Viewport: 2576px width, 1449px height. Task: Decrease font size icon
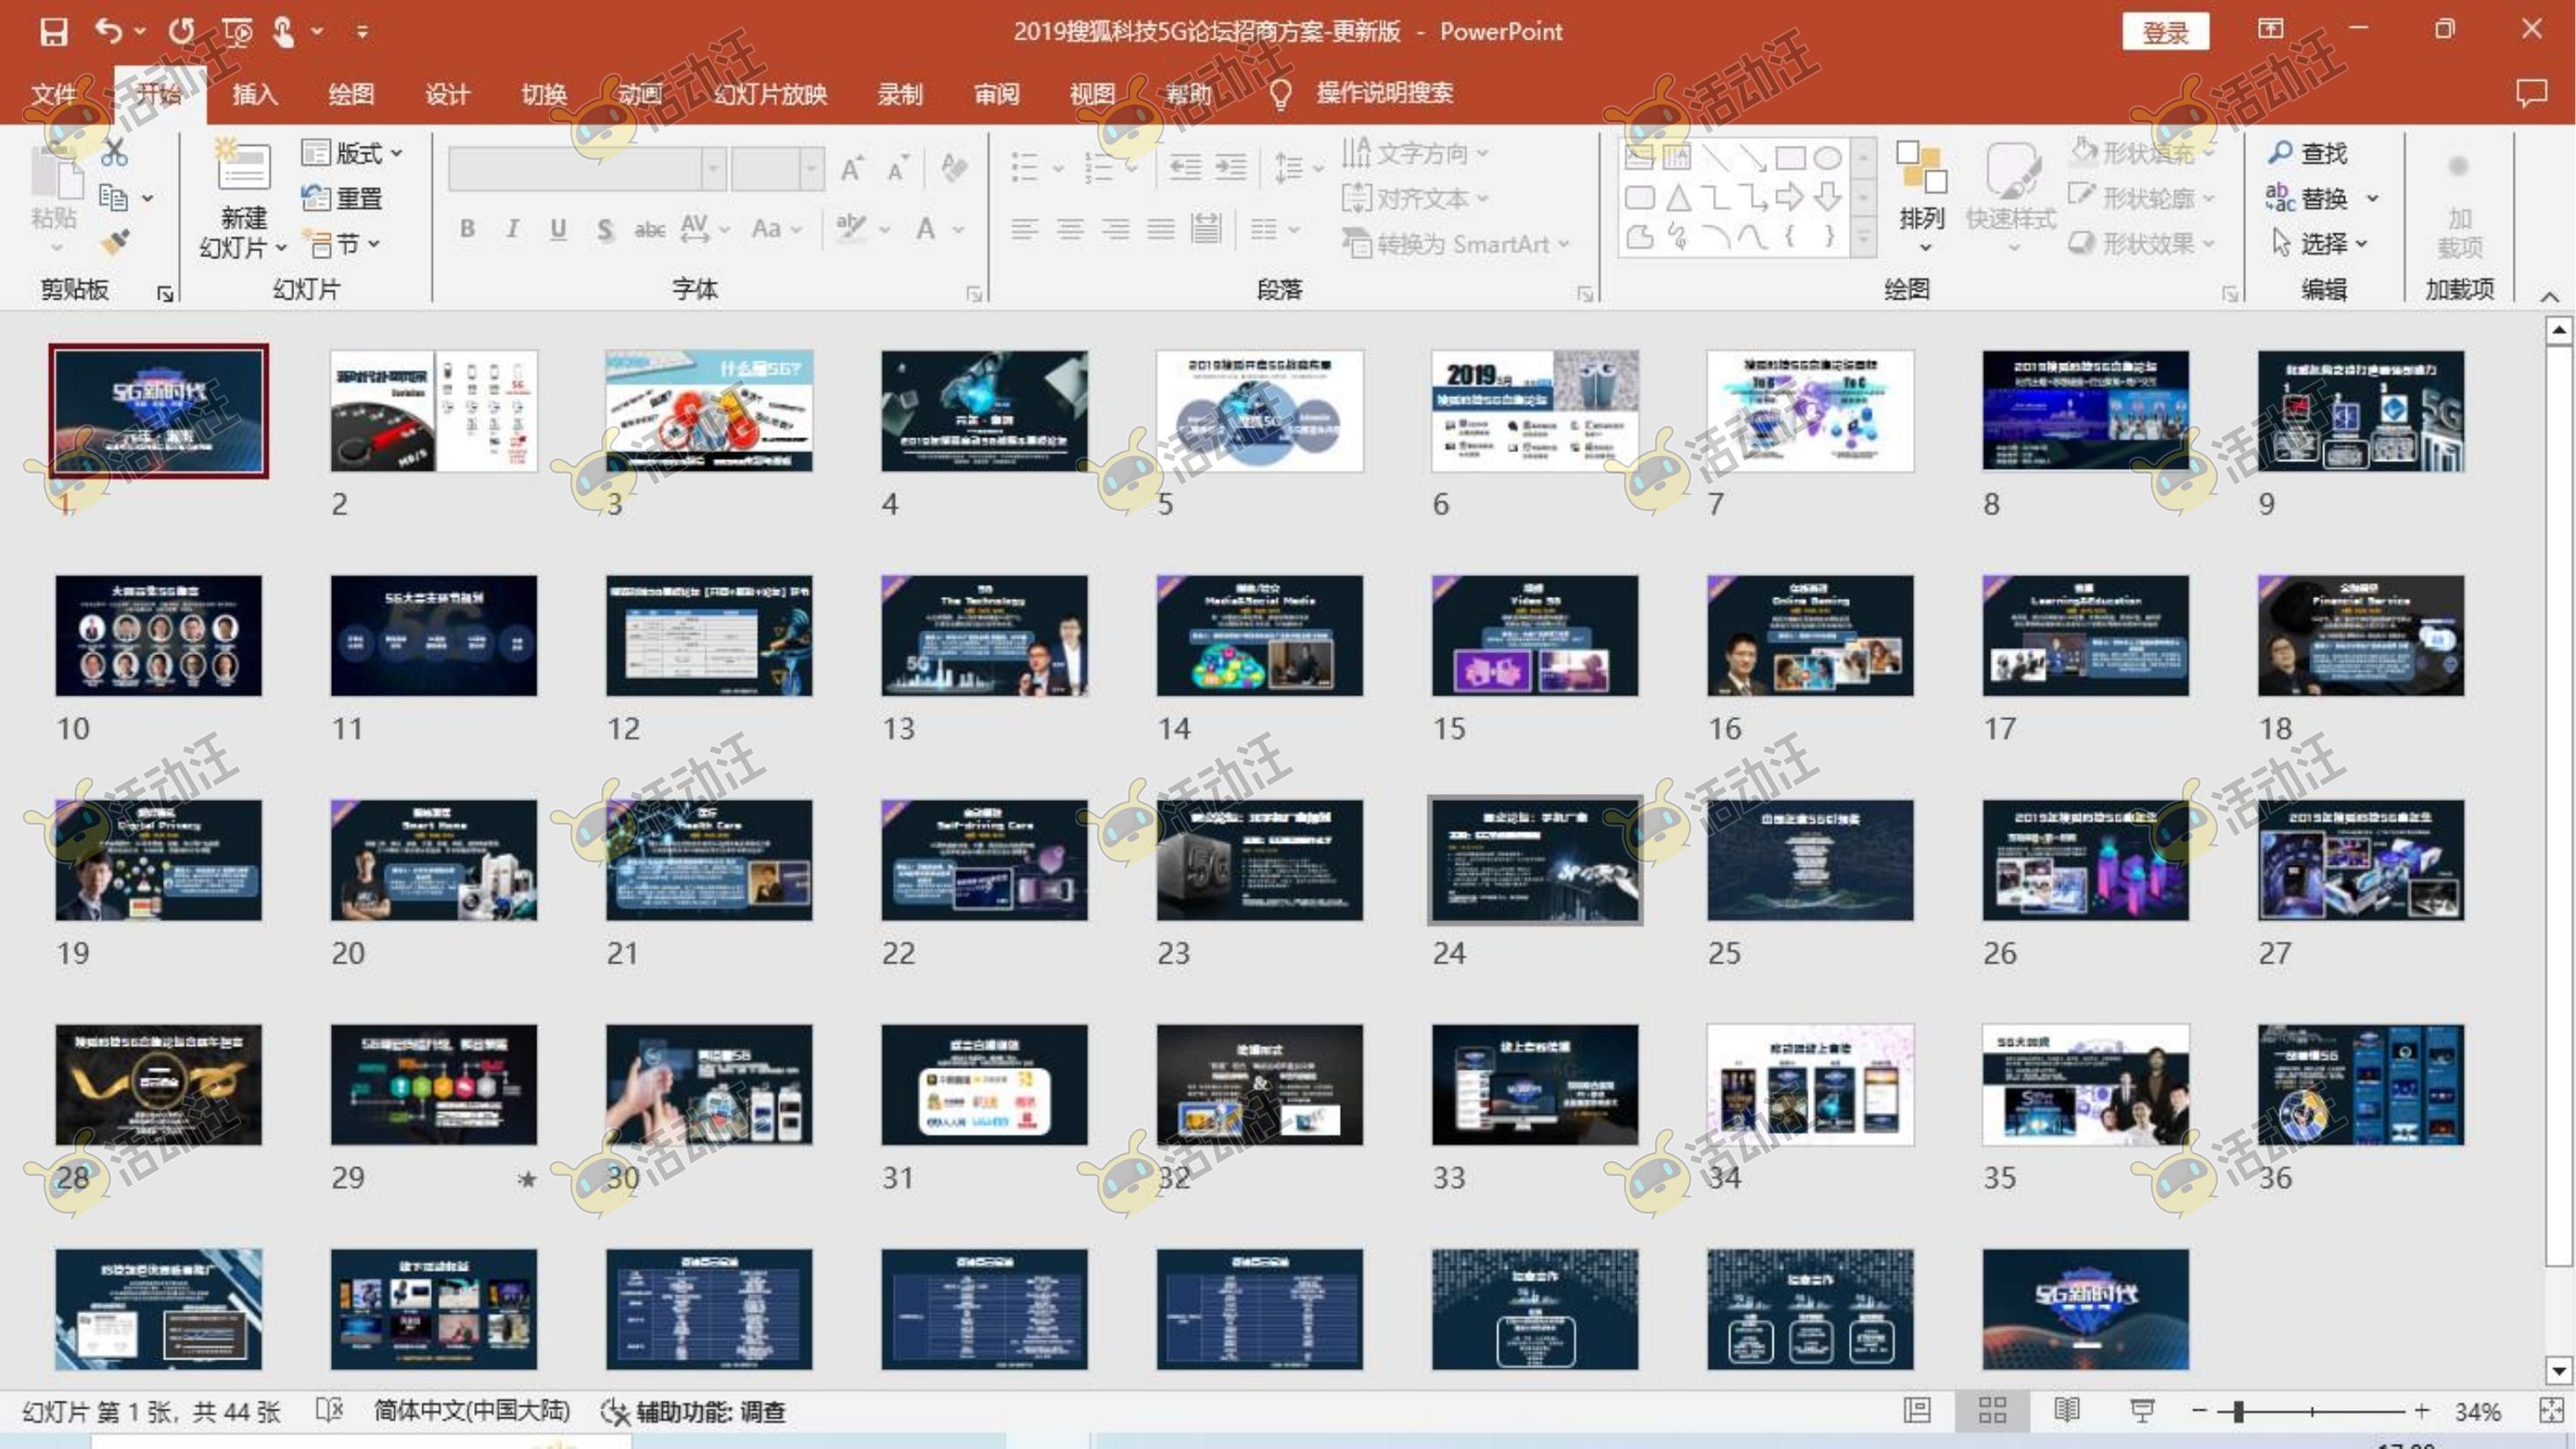pyautogui.click(x=897, y=168)
